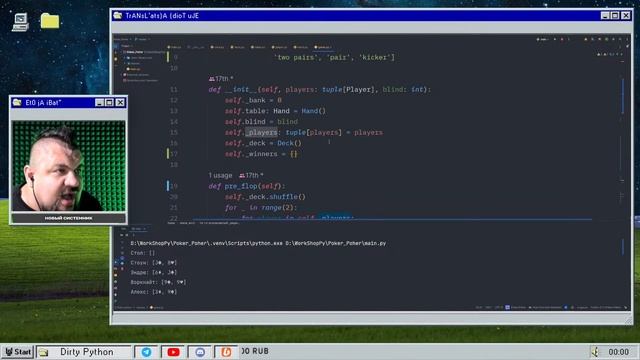
Task: Open Telegram icon in taskbar
Action: (x=146, y=352)
